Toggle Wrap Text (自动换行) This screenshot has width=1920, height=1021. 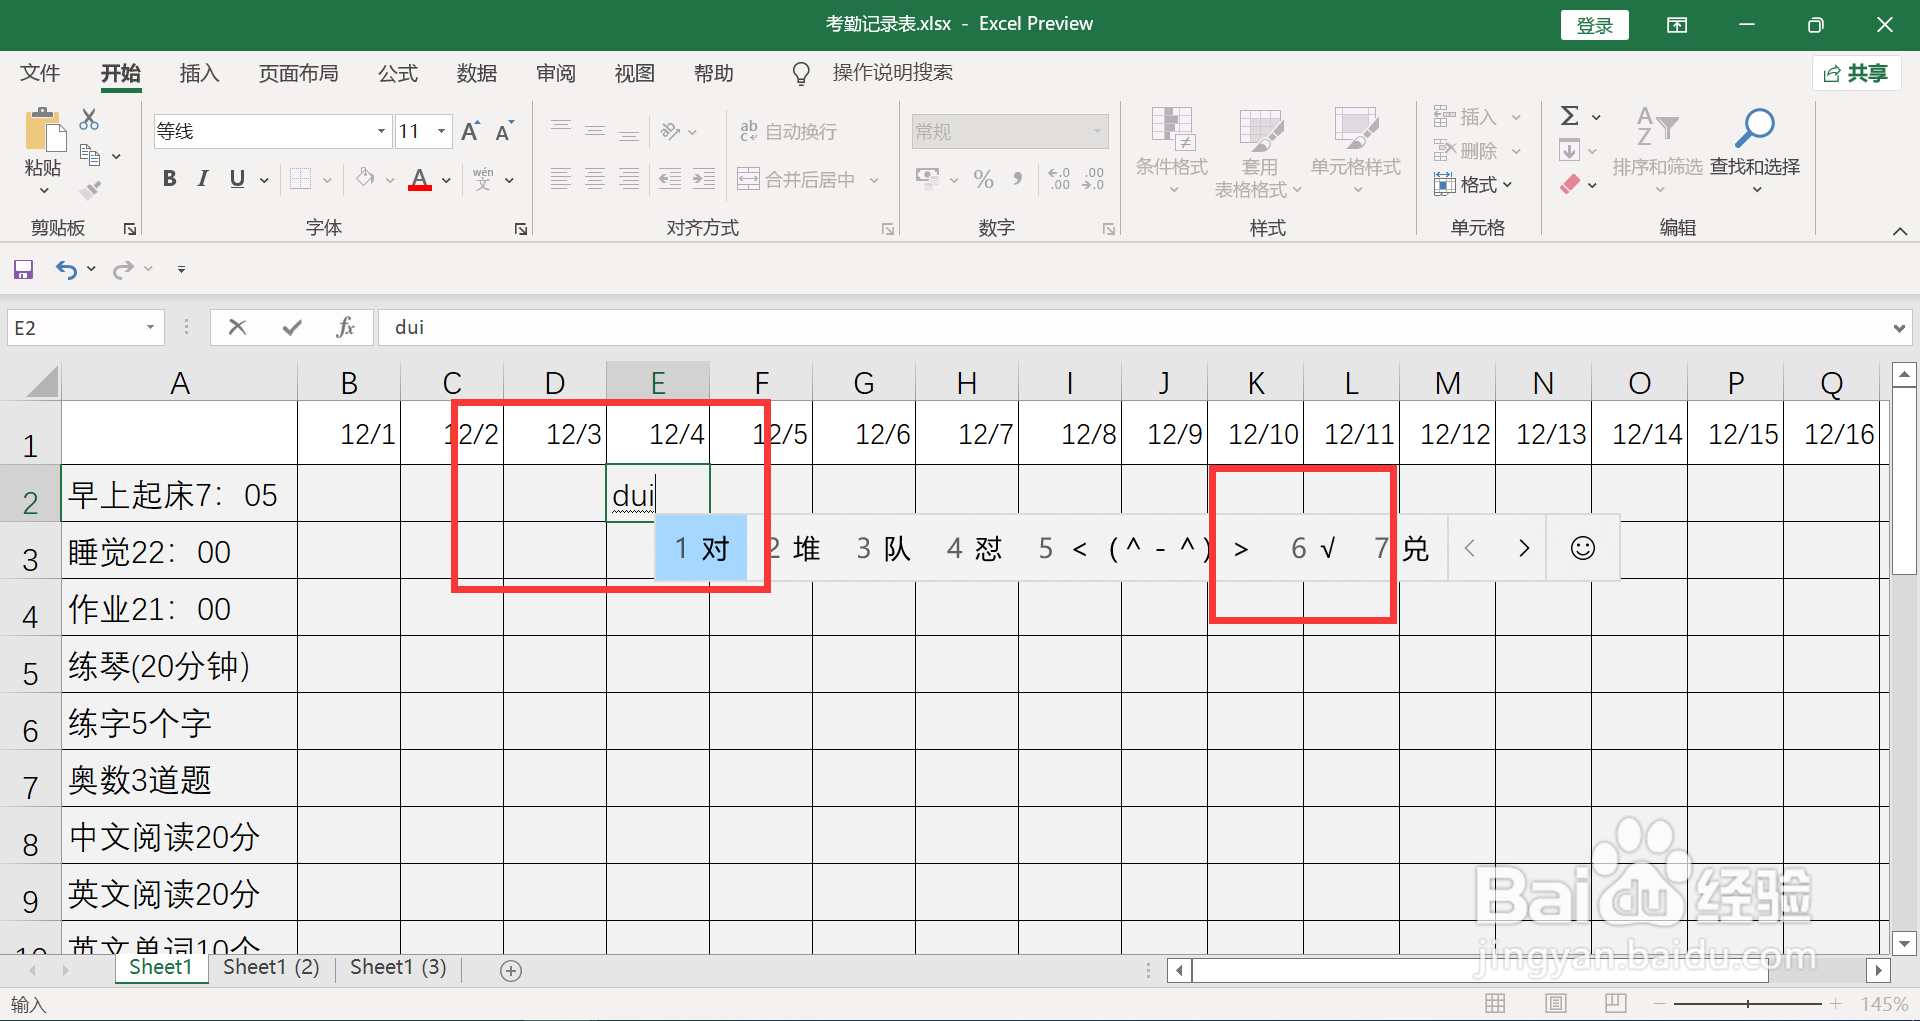click(x=789, y=131)
